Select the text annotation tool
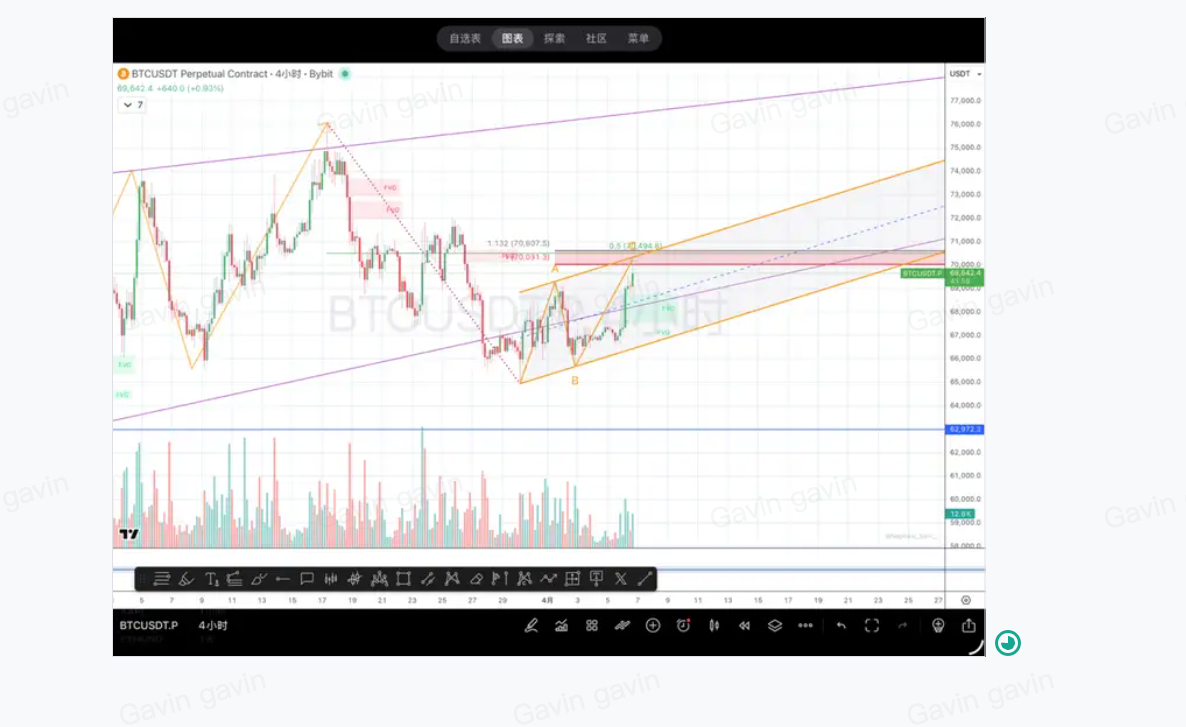The height and width of the screenshot is (727, 1186). [x=211, y=579]
